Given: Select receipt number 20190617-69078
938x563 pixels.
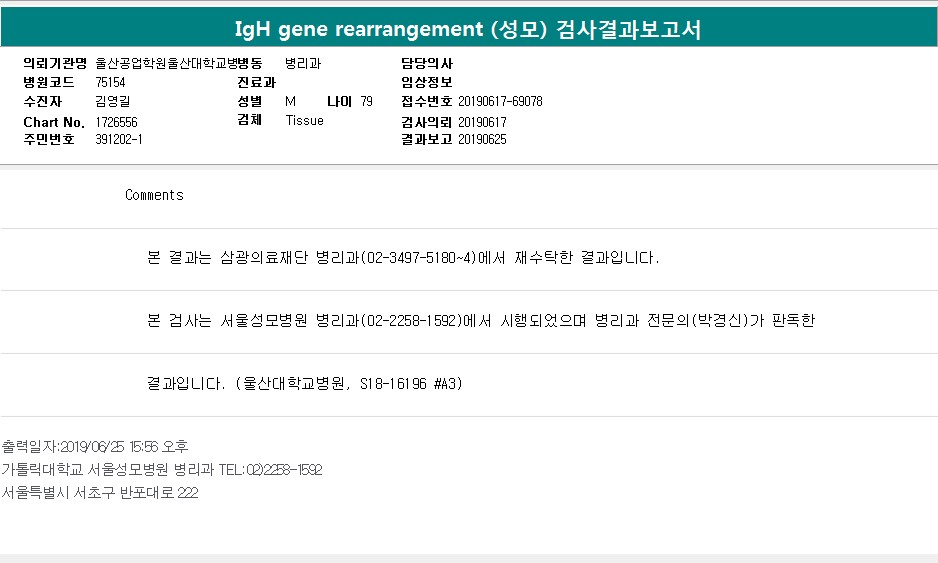Looking at the screenshot, I should [x=500, y=101].
